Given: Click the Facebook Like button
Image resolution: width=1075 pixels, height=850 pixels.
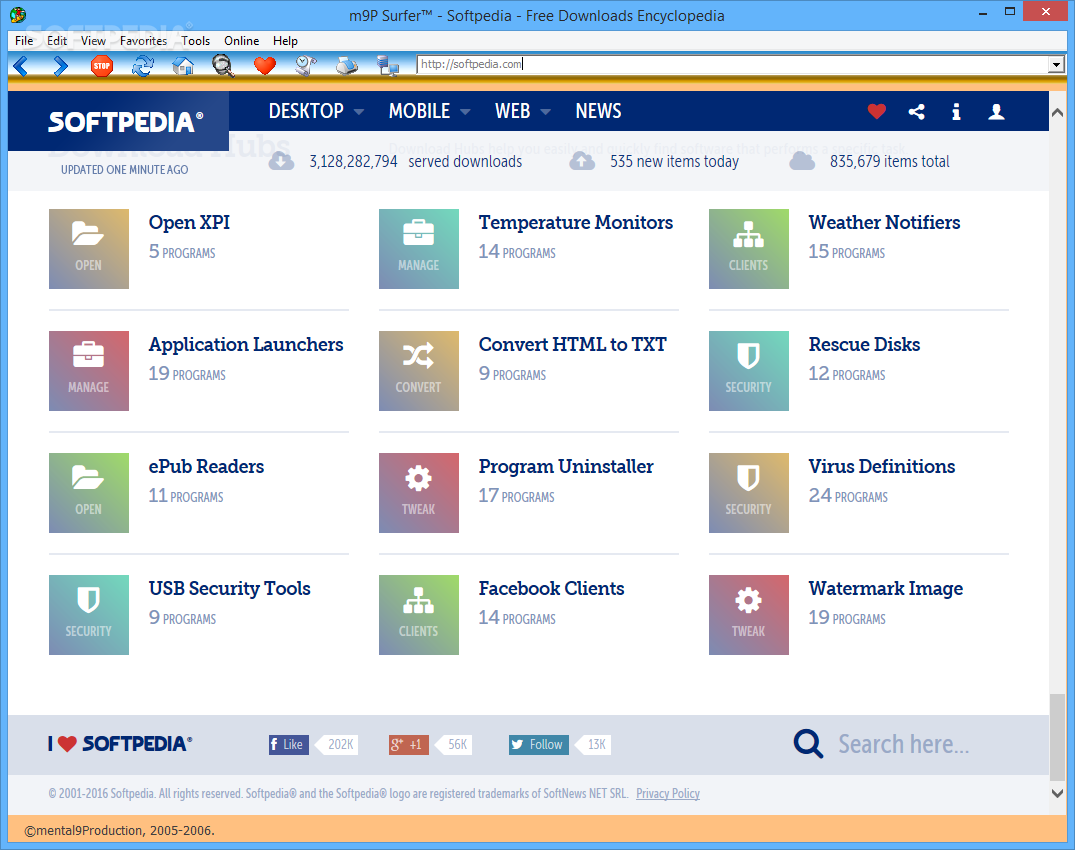Looking at the screenshot, I should [288, 744].
